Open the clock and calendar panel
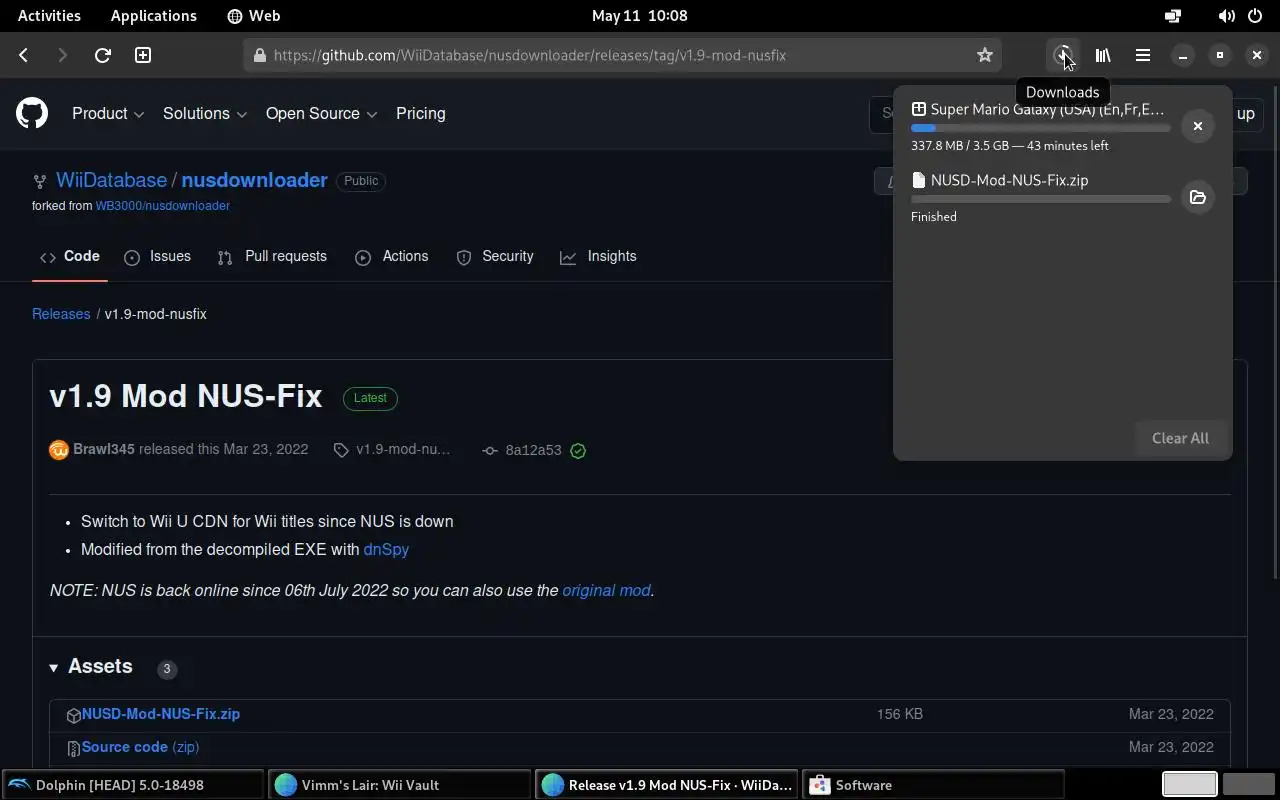 point(640,16)
